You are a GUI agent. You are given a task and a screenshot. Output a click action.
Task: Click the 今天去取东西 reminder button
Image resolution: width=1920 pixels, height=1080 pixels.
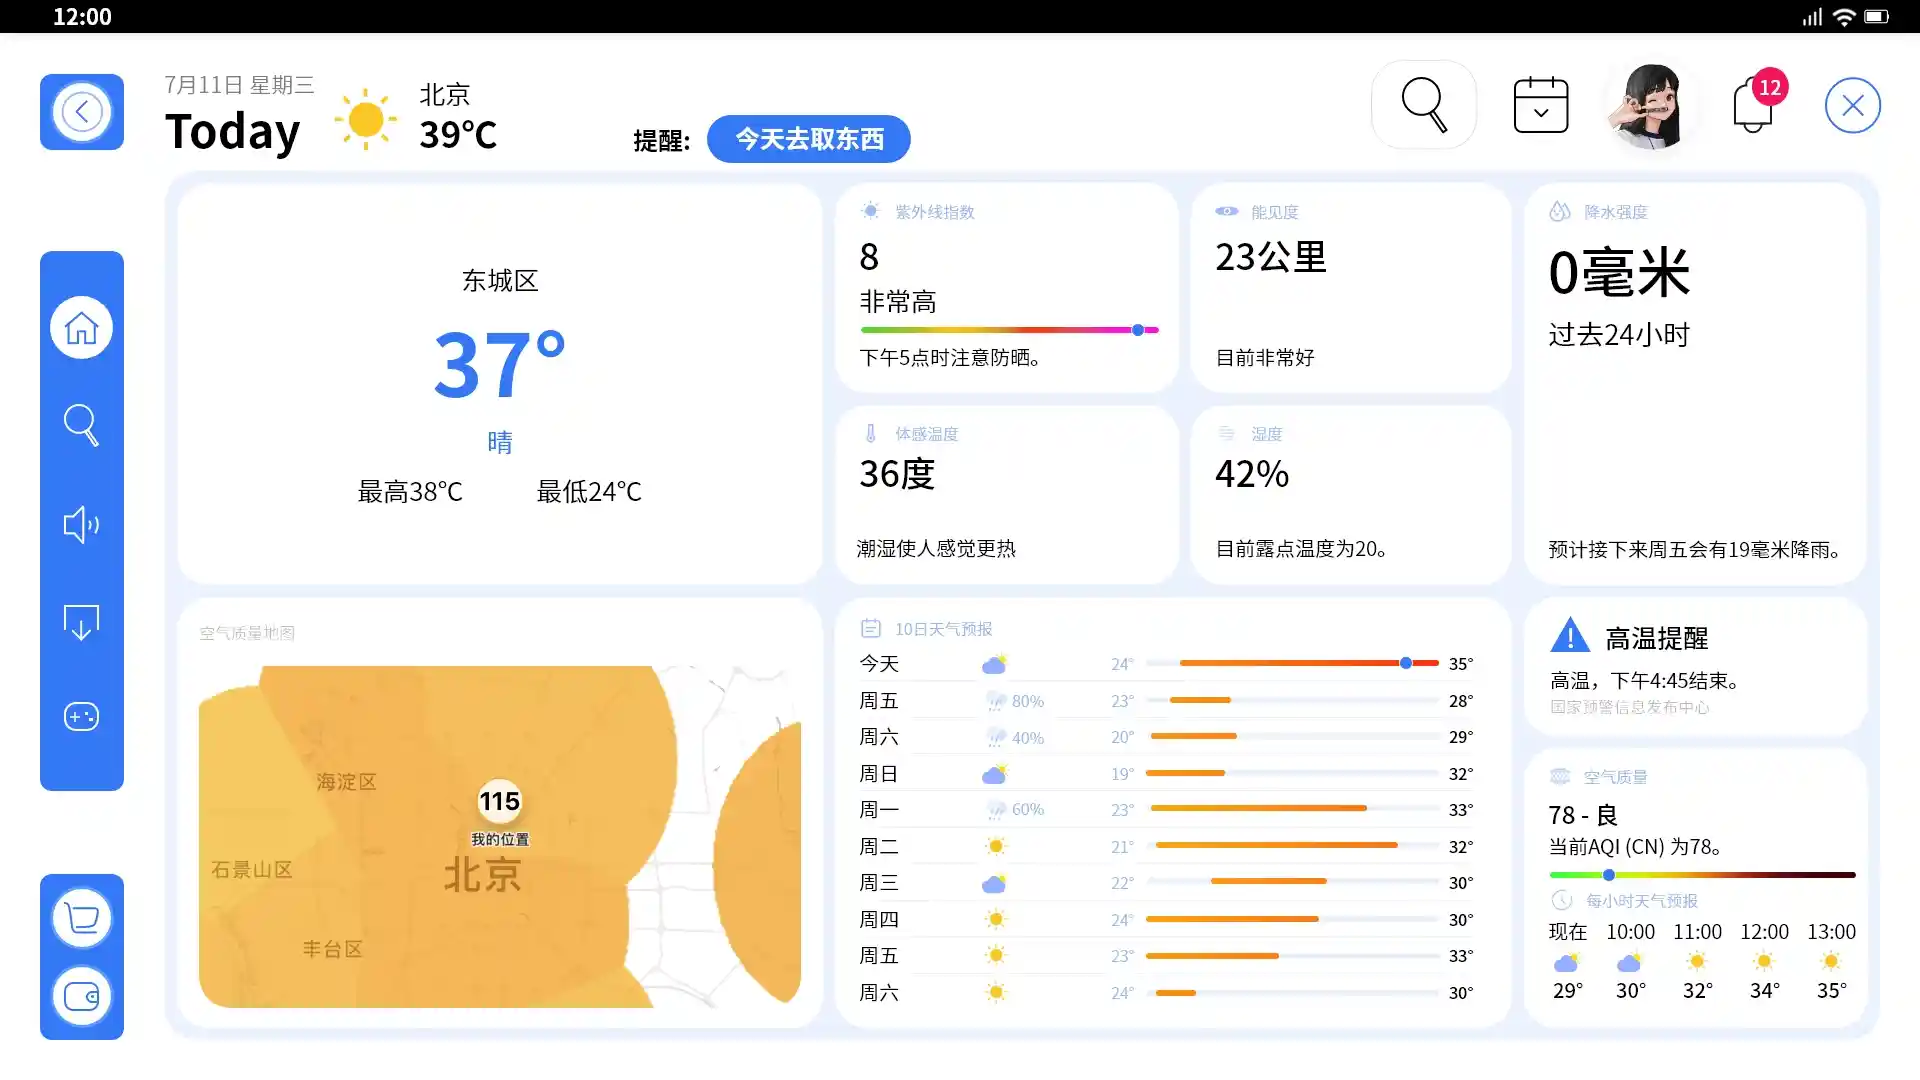tap(809, 139)
